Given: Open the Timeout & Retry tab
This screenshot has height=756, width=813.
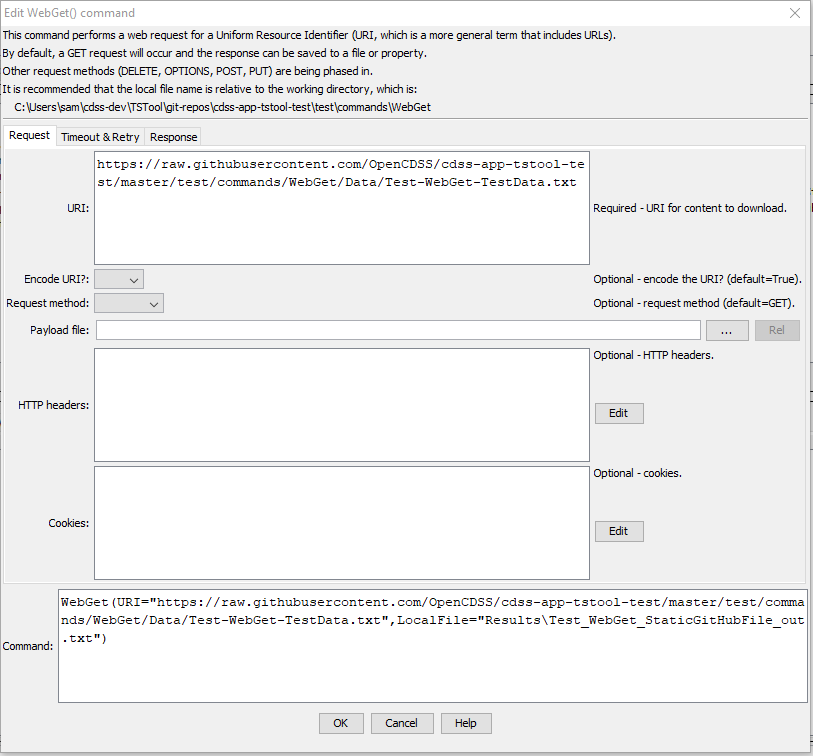Looking at the screenshot, I should tap(100, 137).
